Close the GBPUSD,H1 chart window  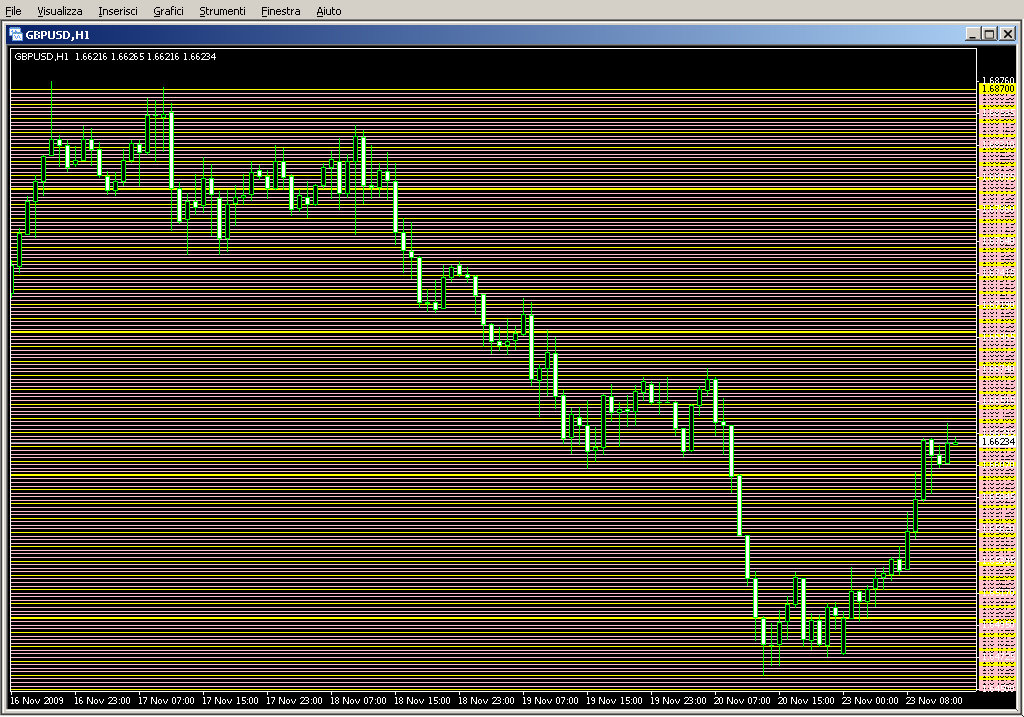[x=1008, y=34]
